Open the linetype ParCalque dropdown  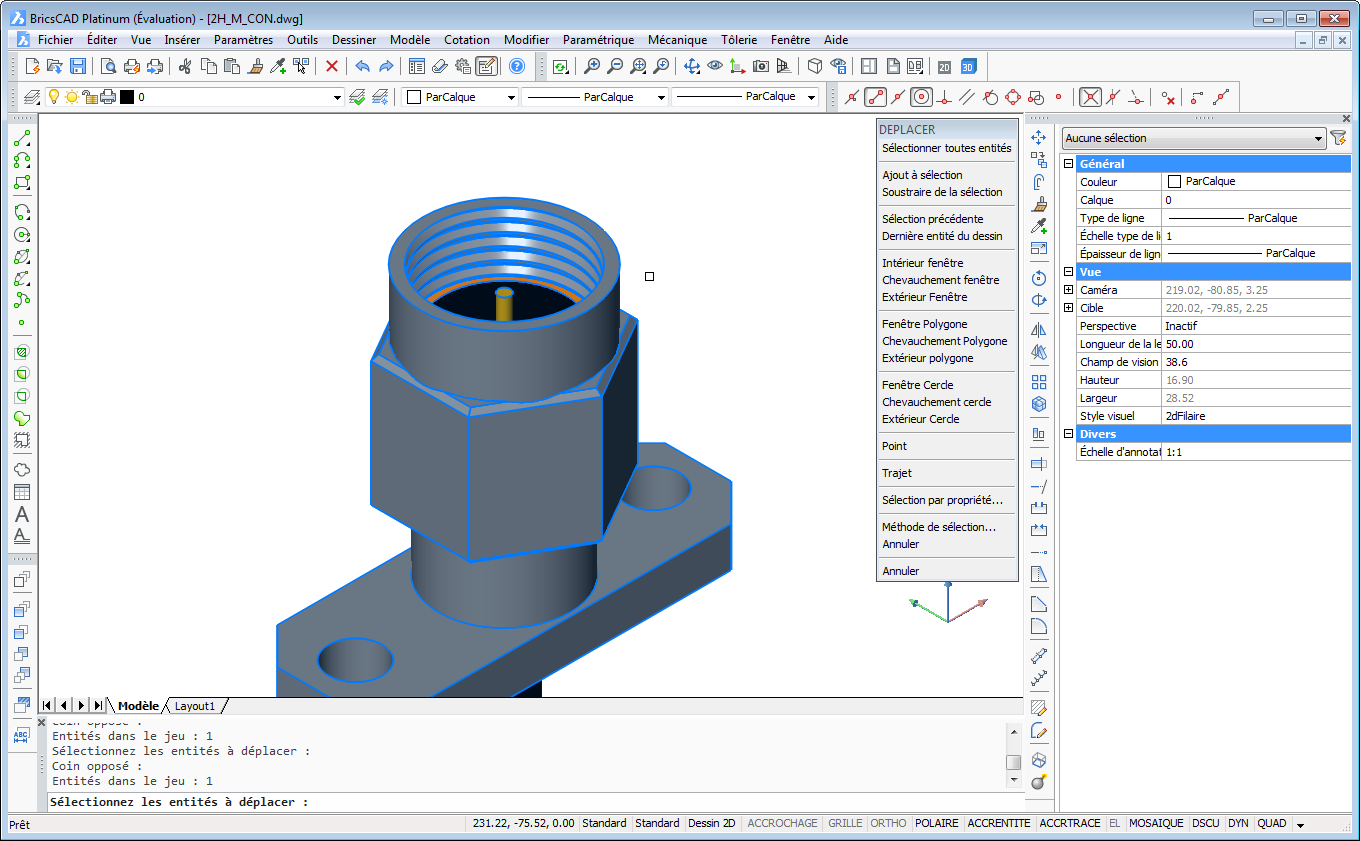coord(661,97)
